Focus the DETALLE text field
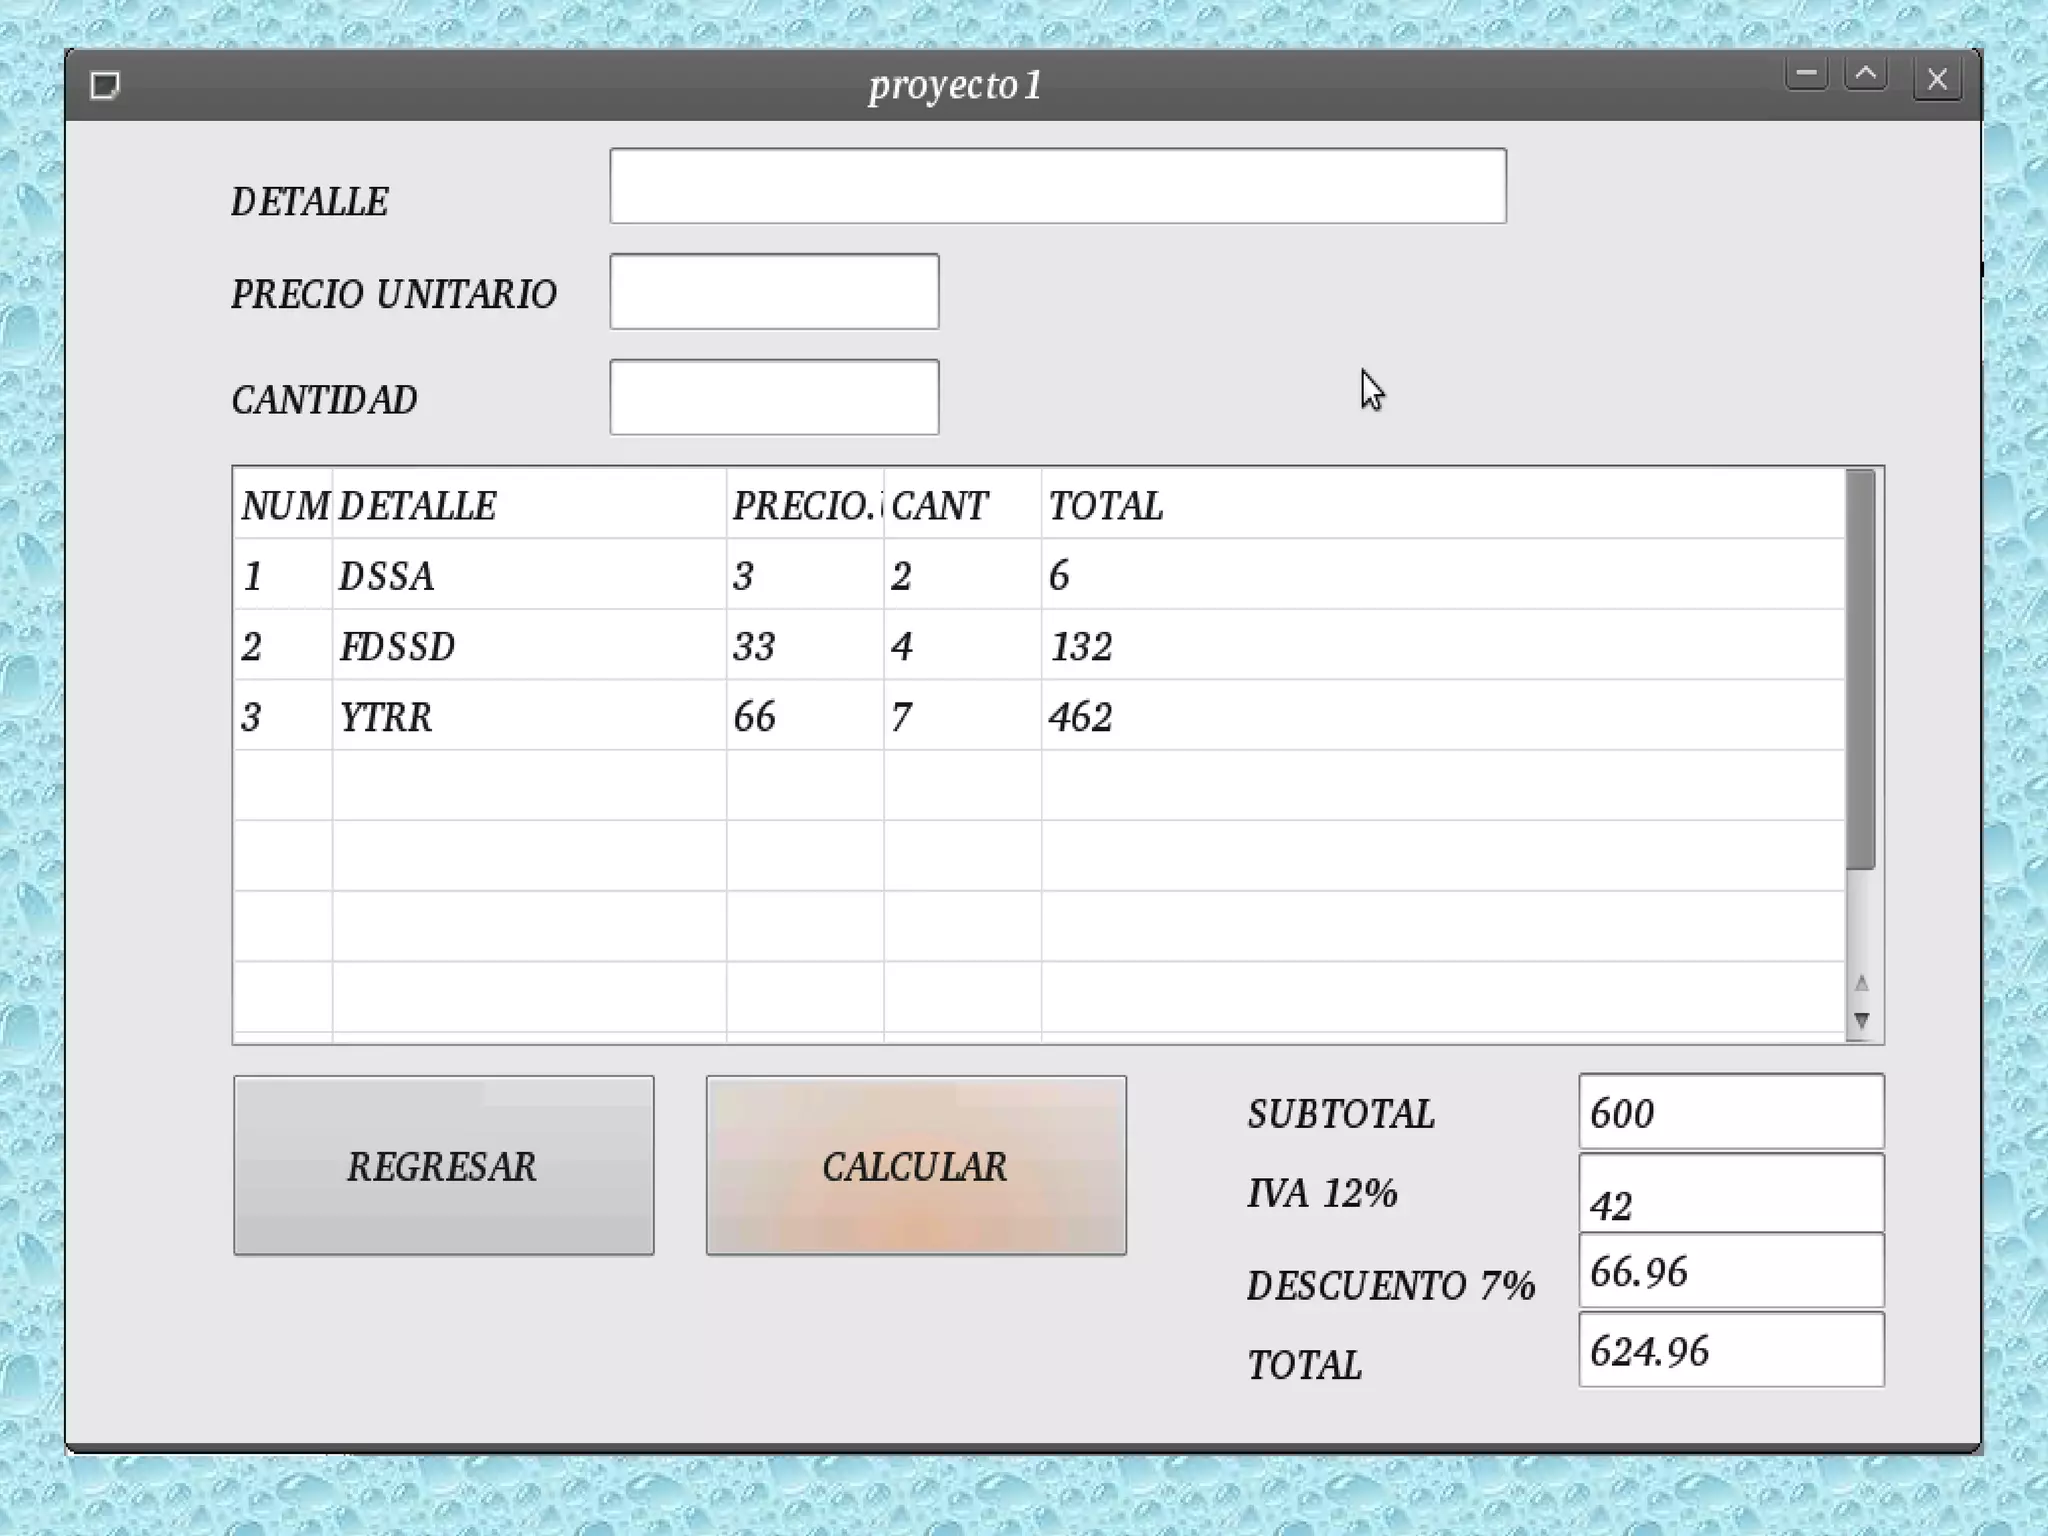 click(x=1057, y=186)
